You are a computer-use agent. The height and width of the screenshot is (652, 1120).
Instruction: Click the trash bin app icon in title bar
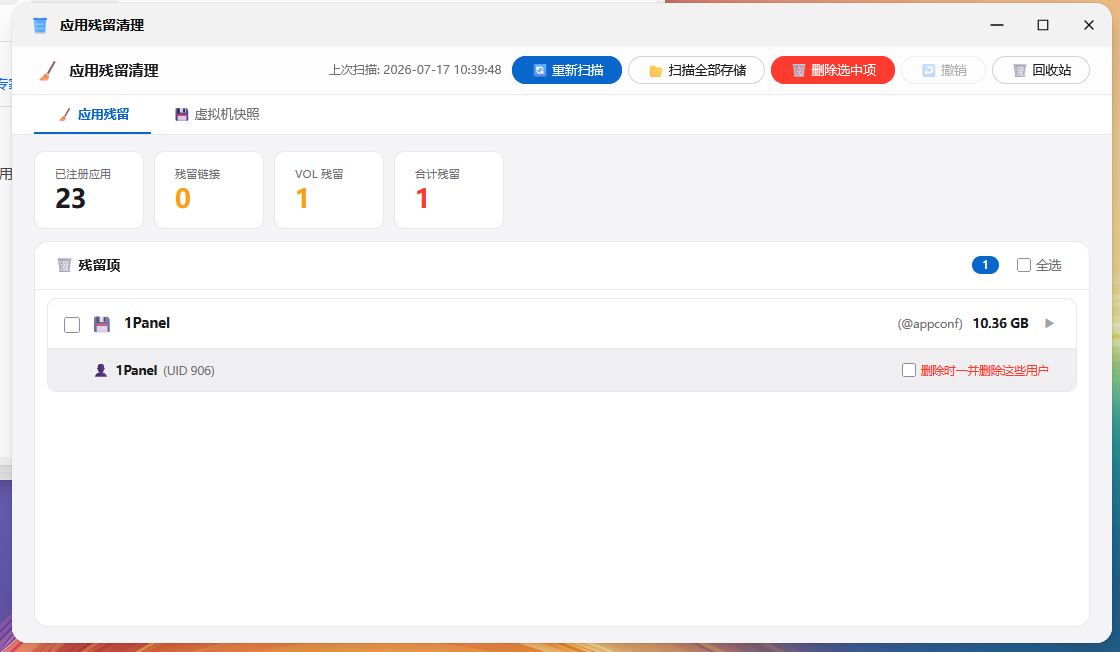(x=40, y=26)
